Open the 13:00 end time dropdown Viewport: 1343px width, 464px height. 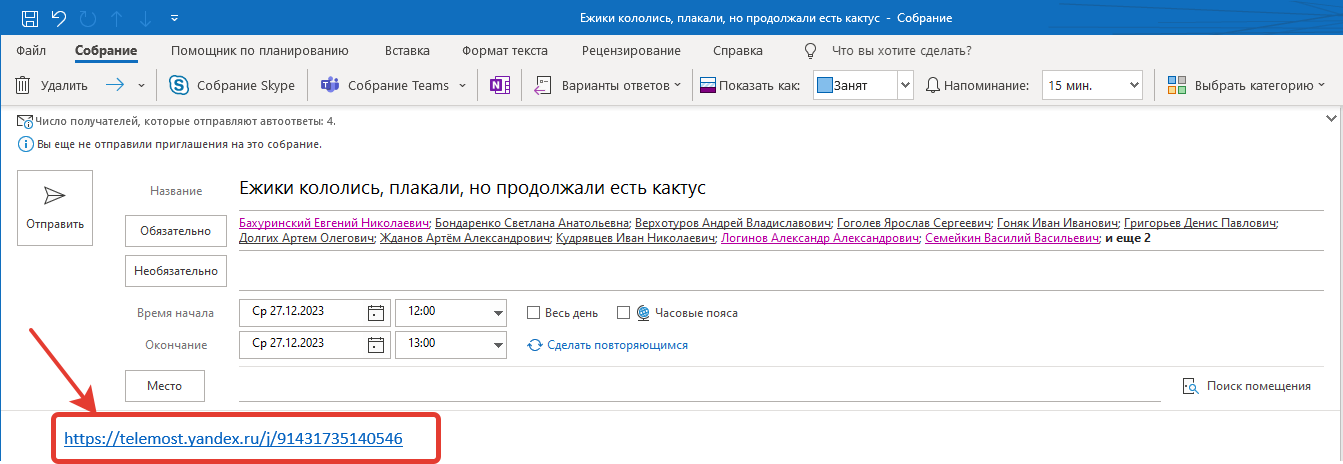click(x=498, y=345)
